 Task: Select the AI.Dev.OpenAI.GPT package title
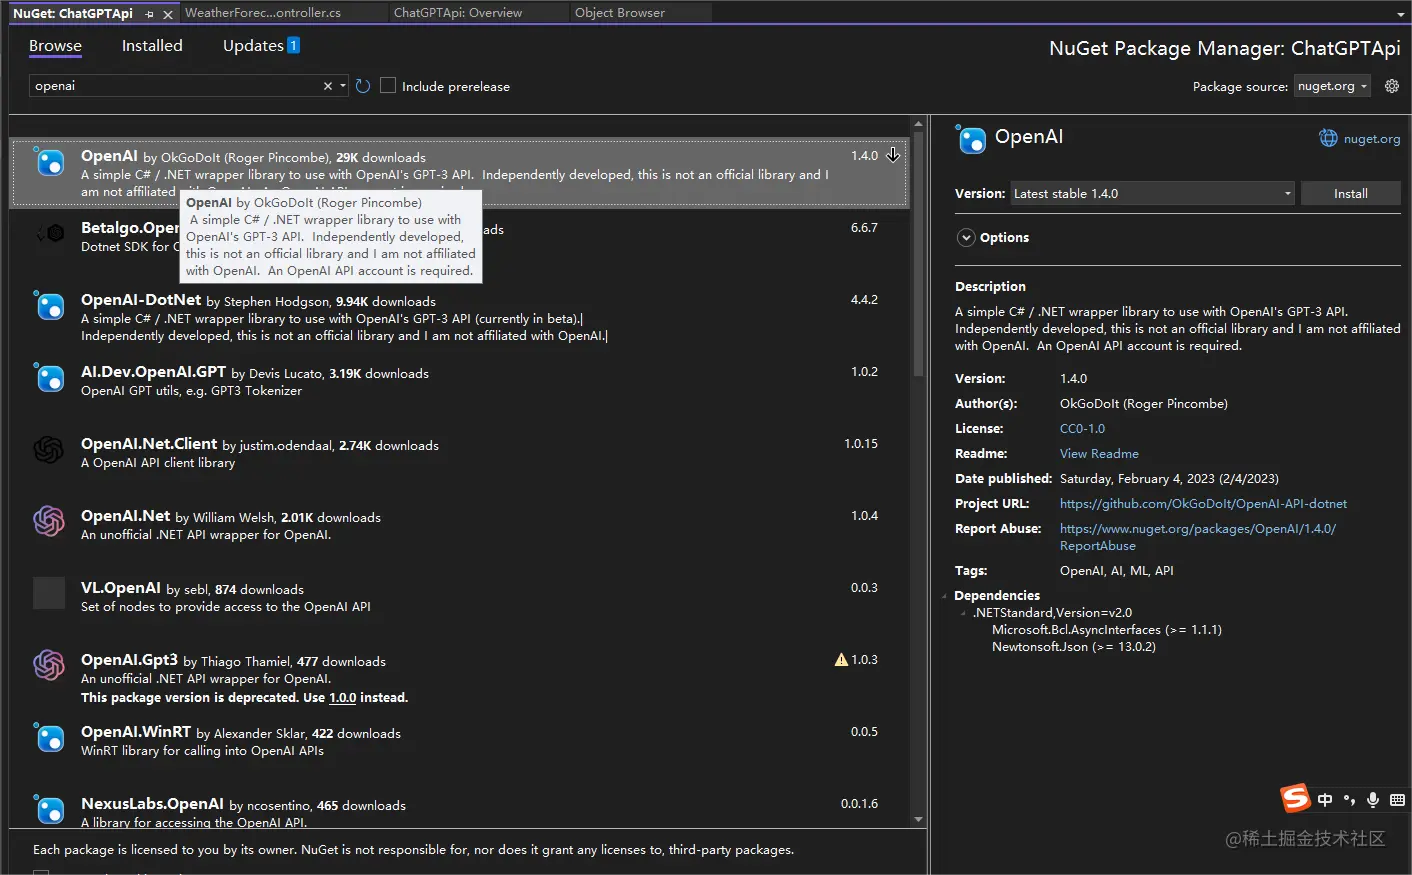(153, 372)
